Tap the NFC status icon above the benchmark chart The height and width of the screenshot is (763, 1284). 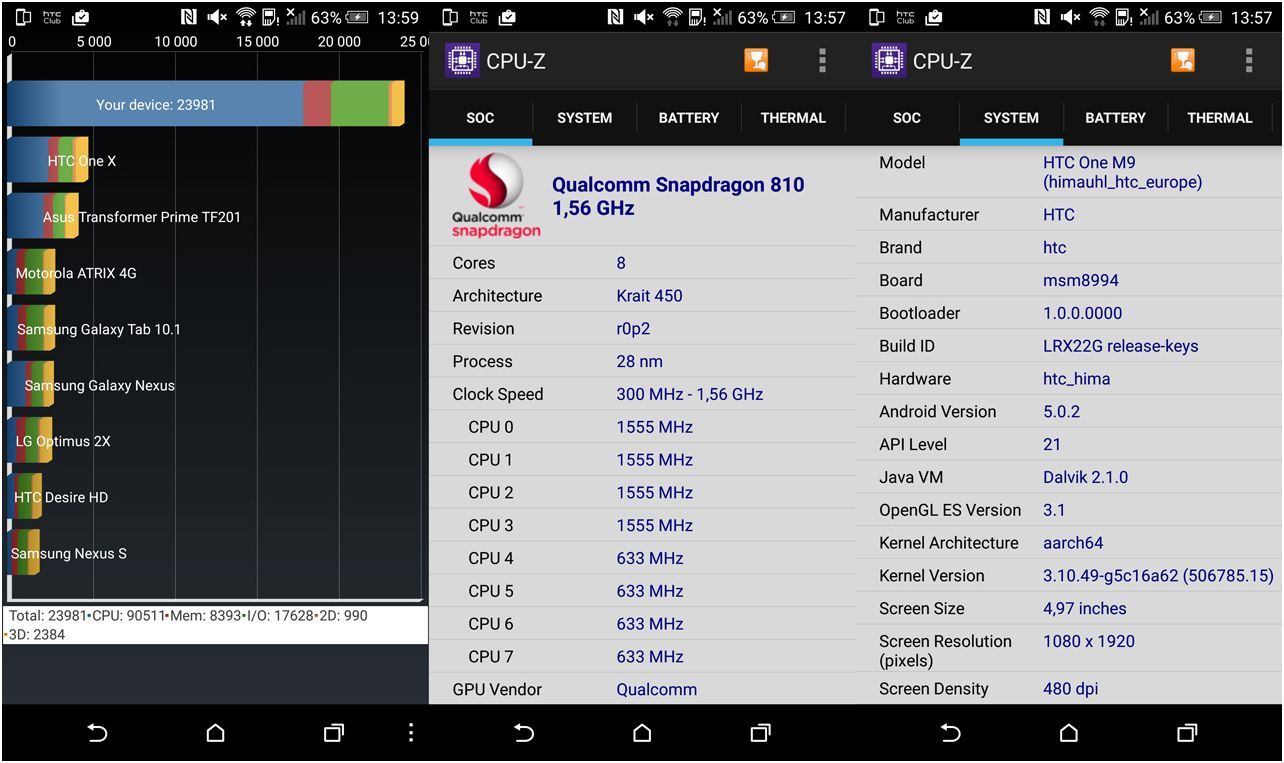click(x=188, y=17)
